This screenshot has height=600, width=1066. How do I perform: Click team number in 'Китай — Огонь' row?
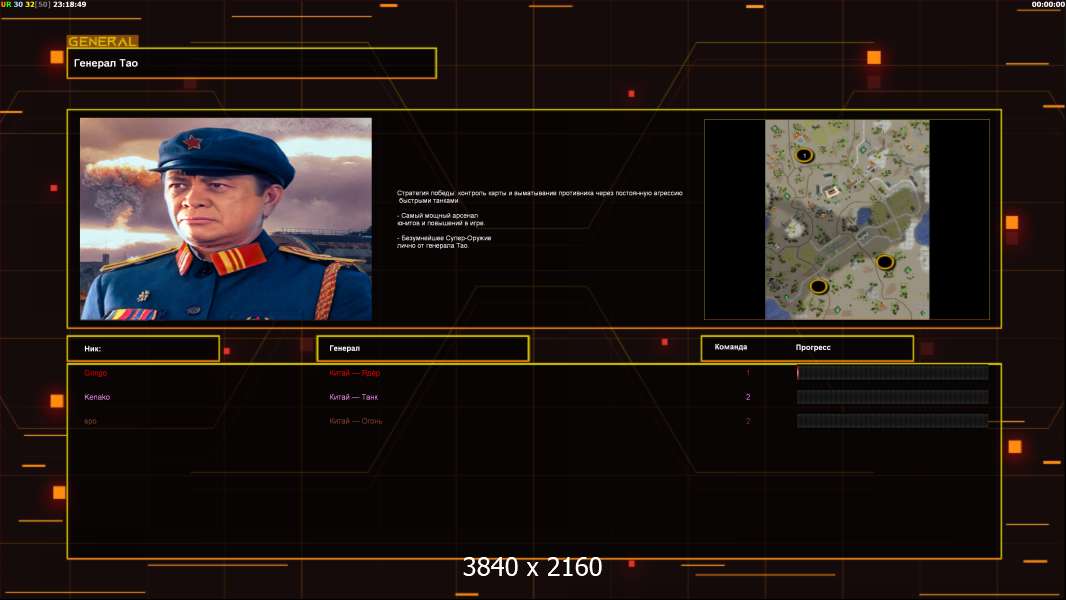pos(748,421)
